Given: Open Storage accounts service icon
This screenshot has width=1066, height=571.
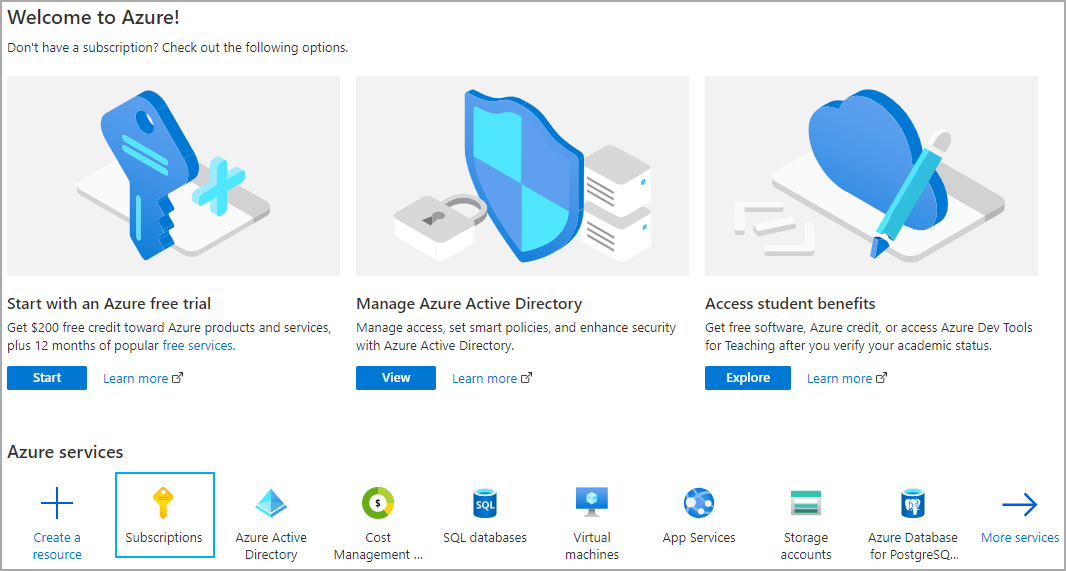Looking at the screenshot, I should coord(806,504).
